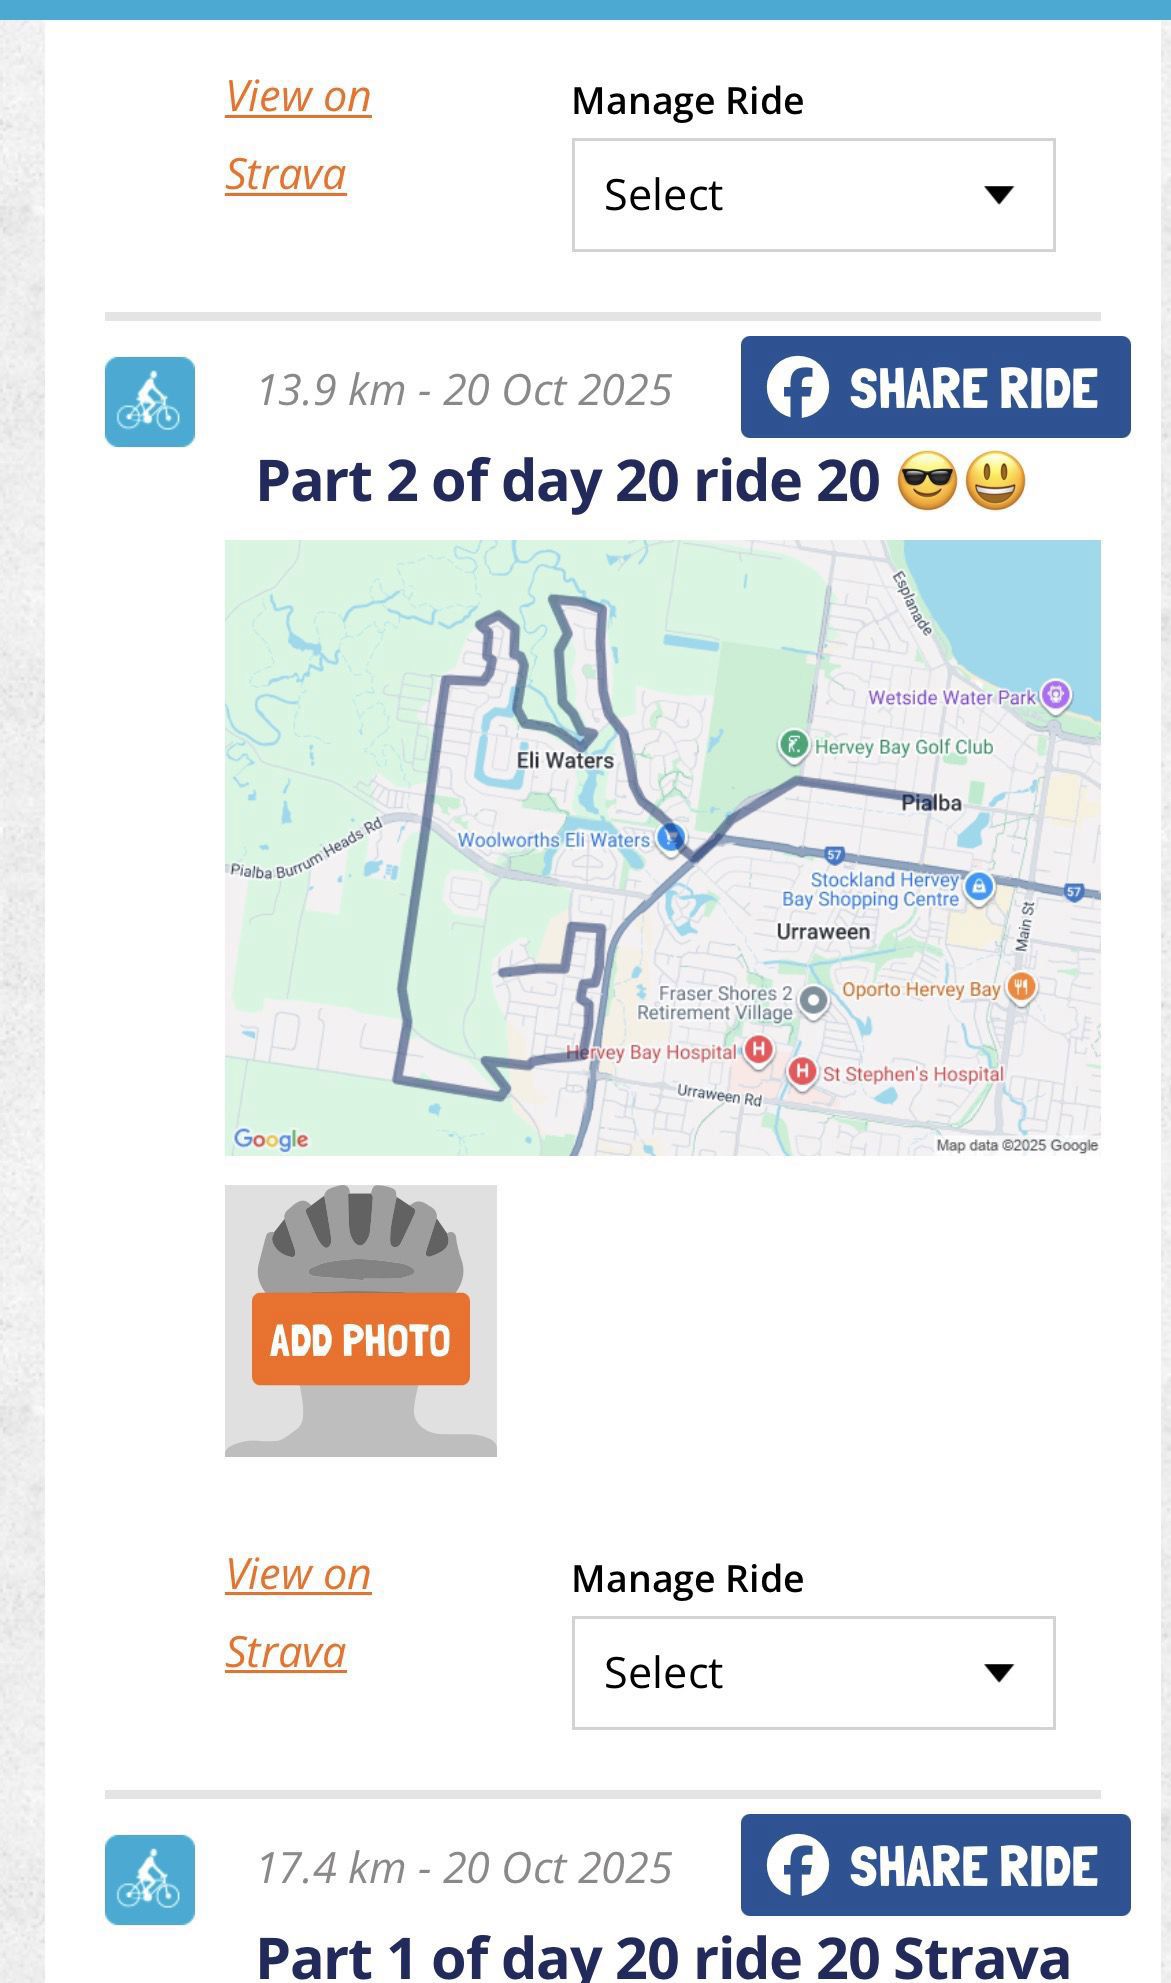Open the topmost Manage Ride Select dropdown
The image size is (1171, 1983).
[813, 195]
